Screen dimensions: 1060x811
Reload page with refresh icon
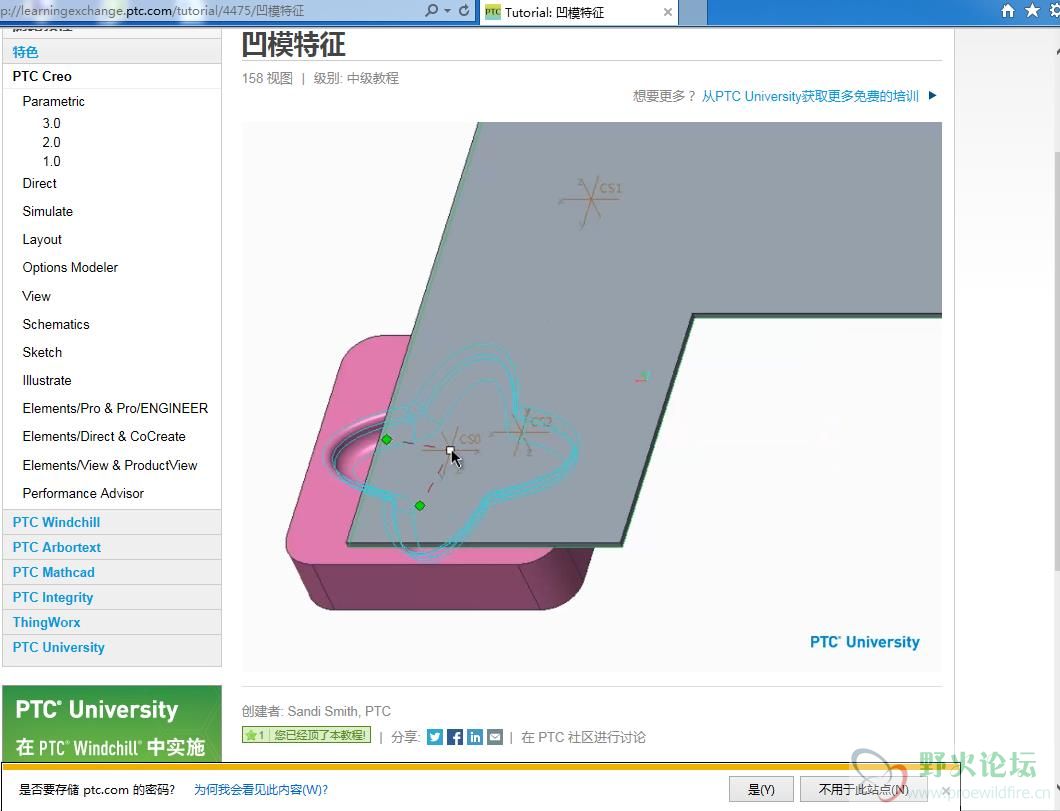464,11
